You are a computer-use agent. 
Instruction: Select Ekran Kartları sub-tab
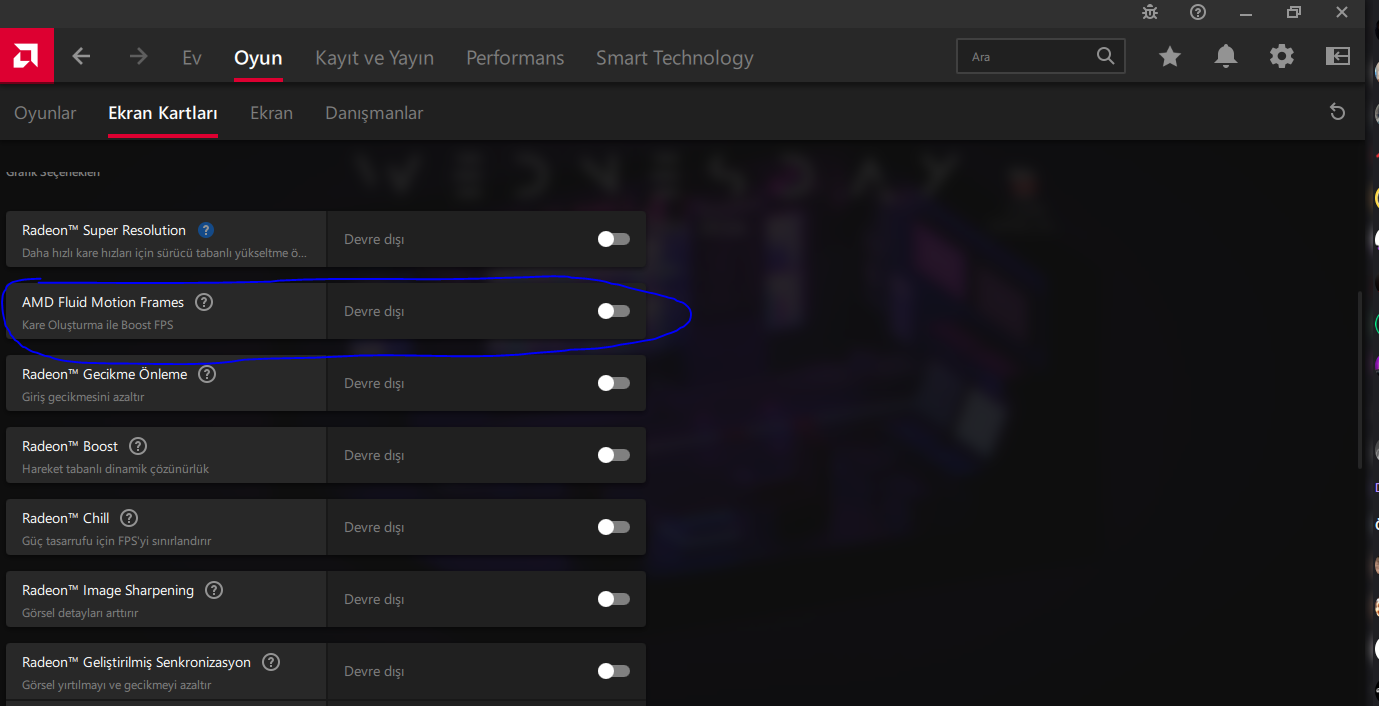point(163,113)
